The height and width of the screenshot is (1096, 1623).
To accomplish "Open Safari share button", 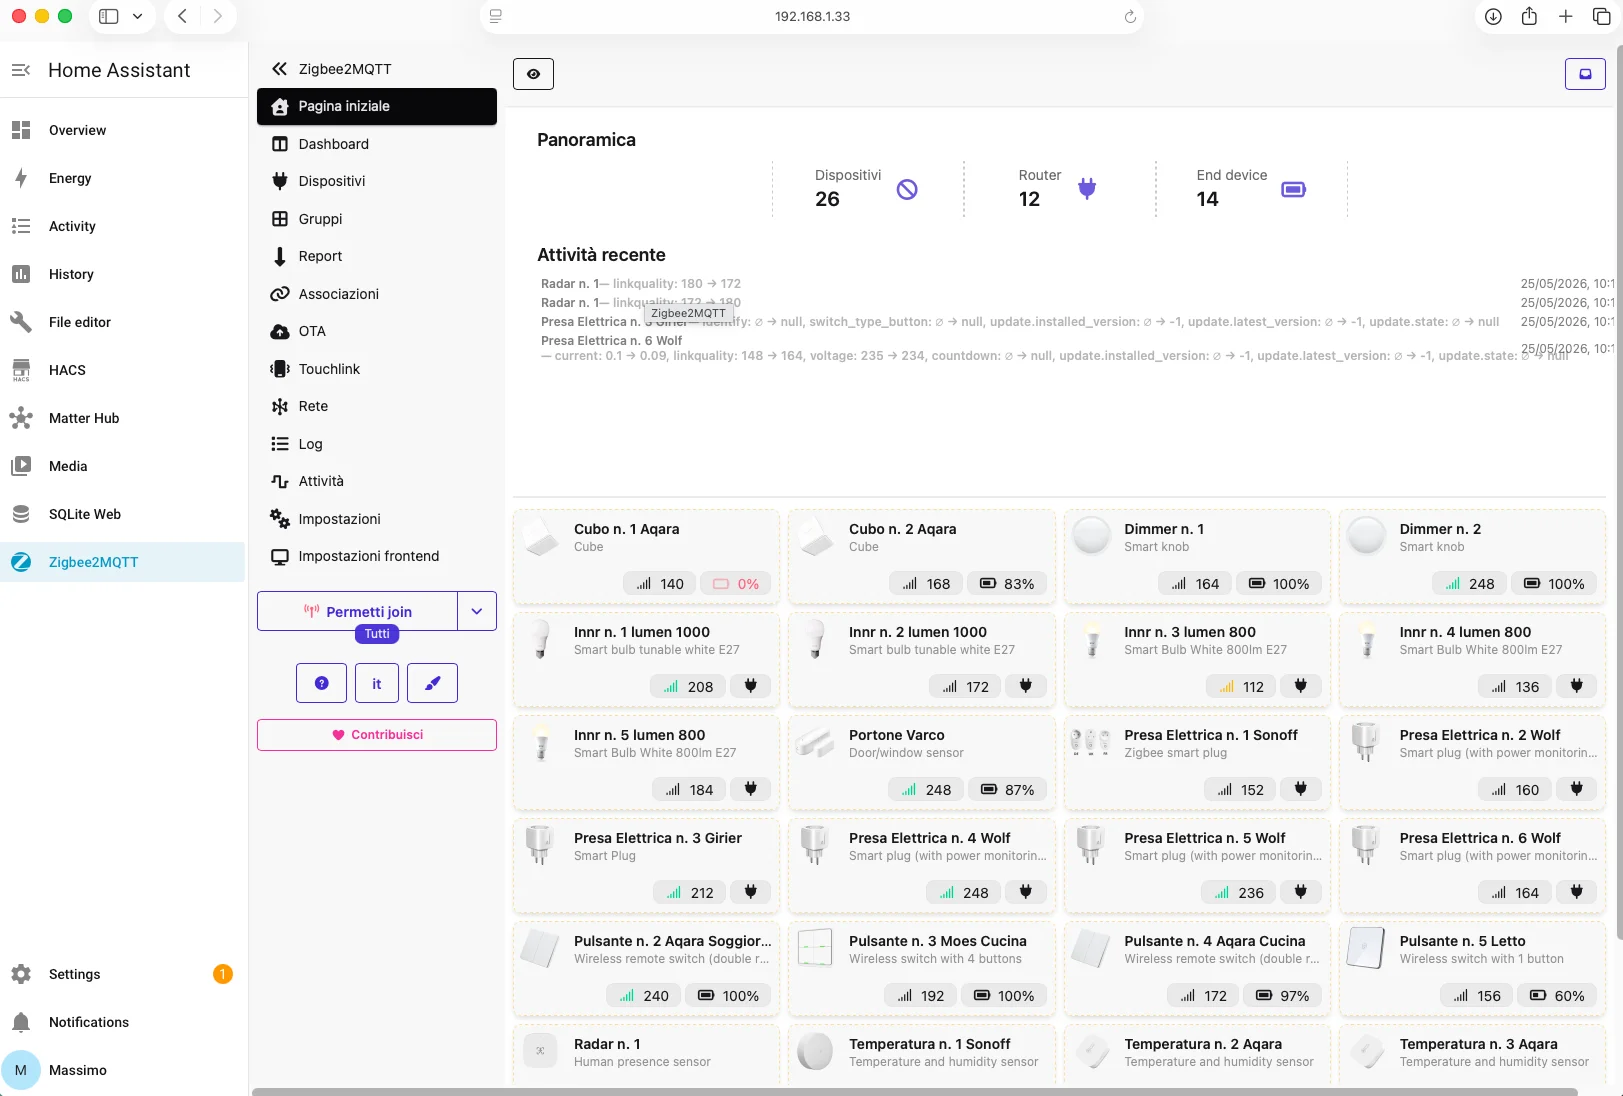I will click(x=1529, y=16).
